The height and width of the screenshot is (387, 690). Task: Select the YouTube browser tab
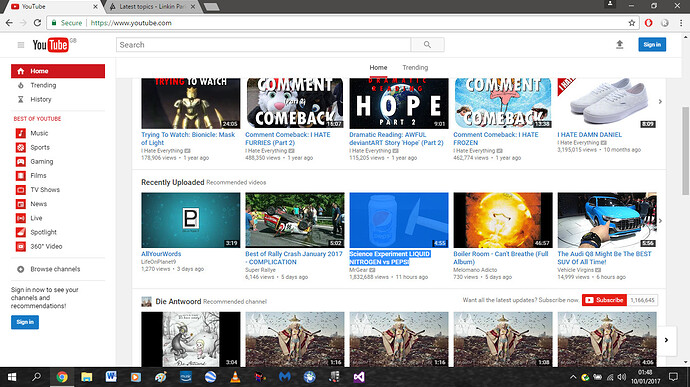(53, 7)
